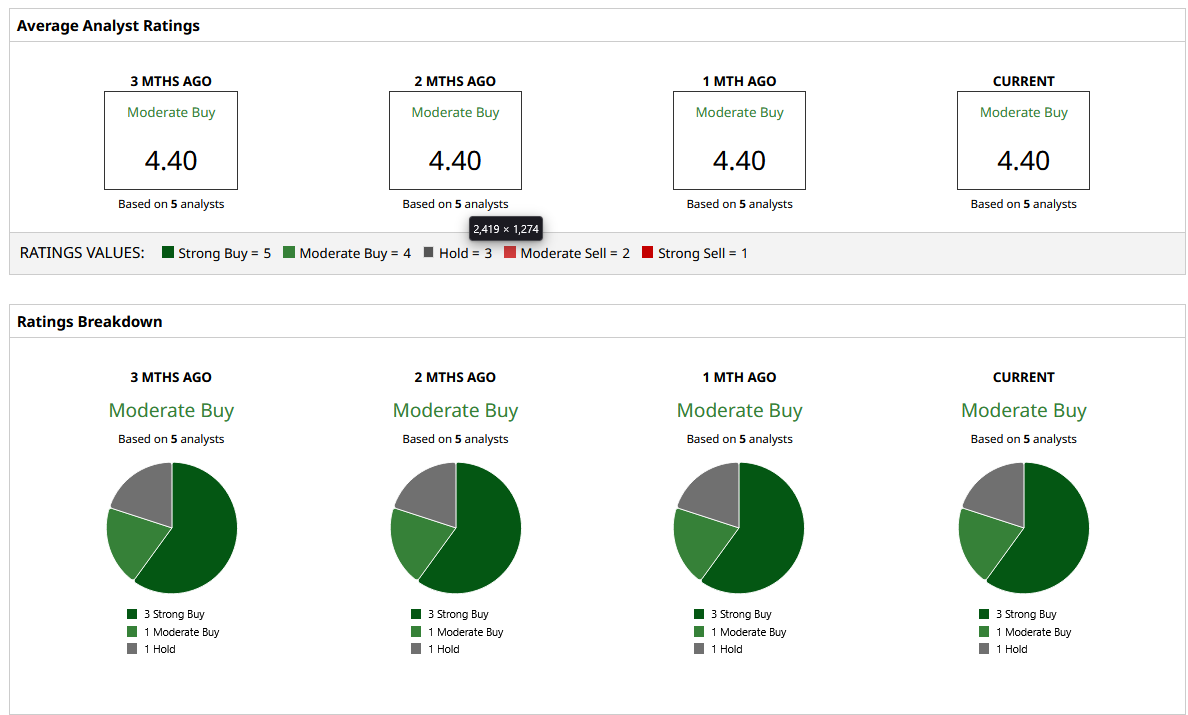Click the 2 MTHS AGO pie chart
The image size is (1188, 715).
(x=456, y=528)
